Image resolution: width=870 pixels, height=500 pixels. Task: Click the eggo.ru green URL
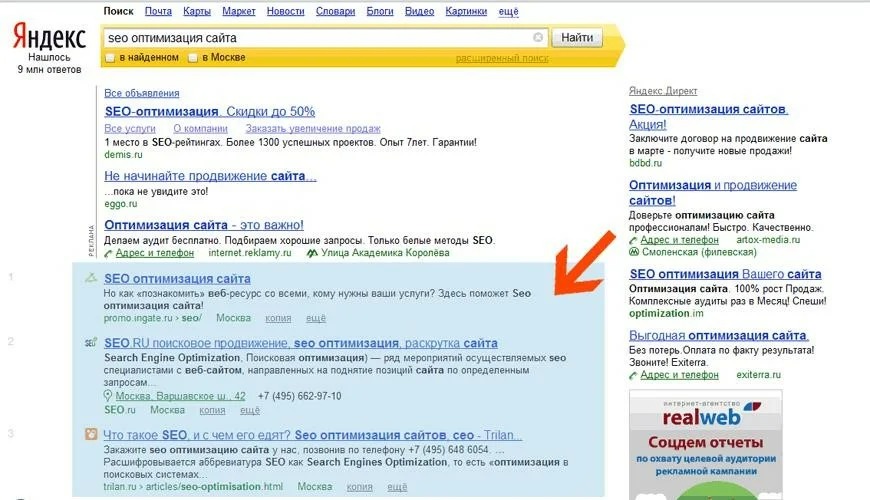(x=120, y=204)
